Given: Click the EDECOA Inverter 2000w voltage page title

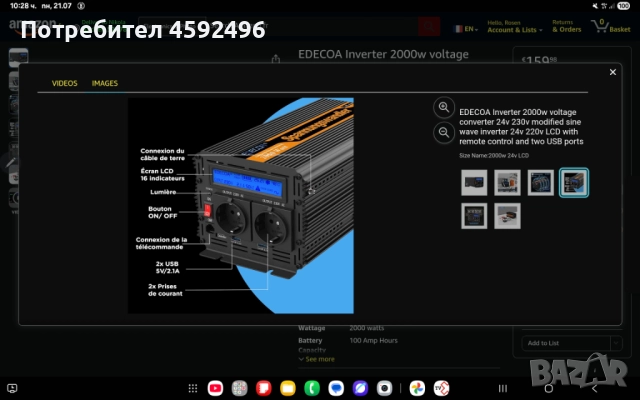Looking at the screenshot, I should point(383,54).
